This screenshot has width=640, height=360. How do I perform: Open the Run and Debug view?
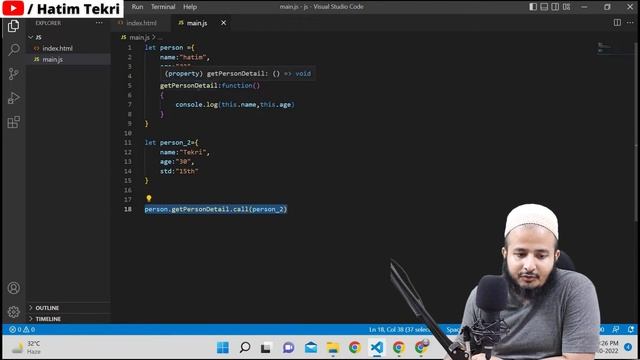coord(13,98)
